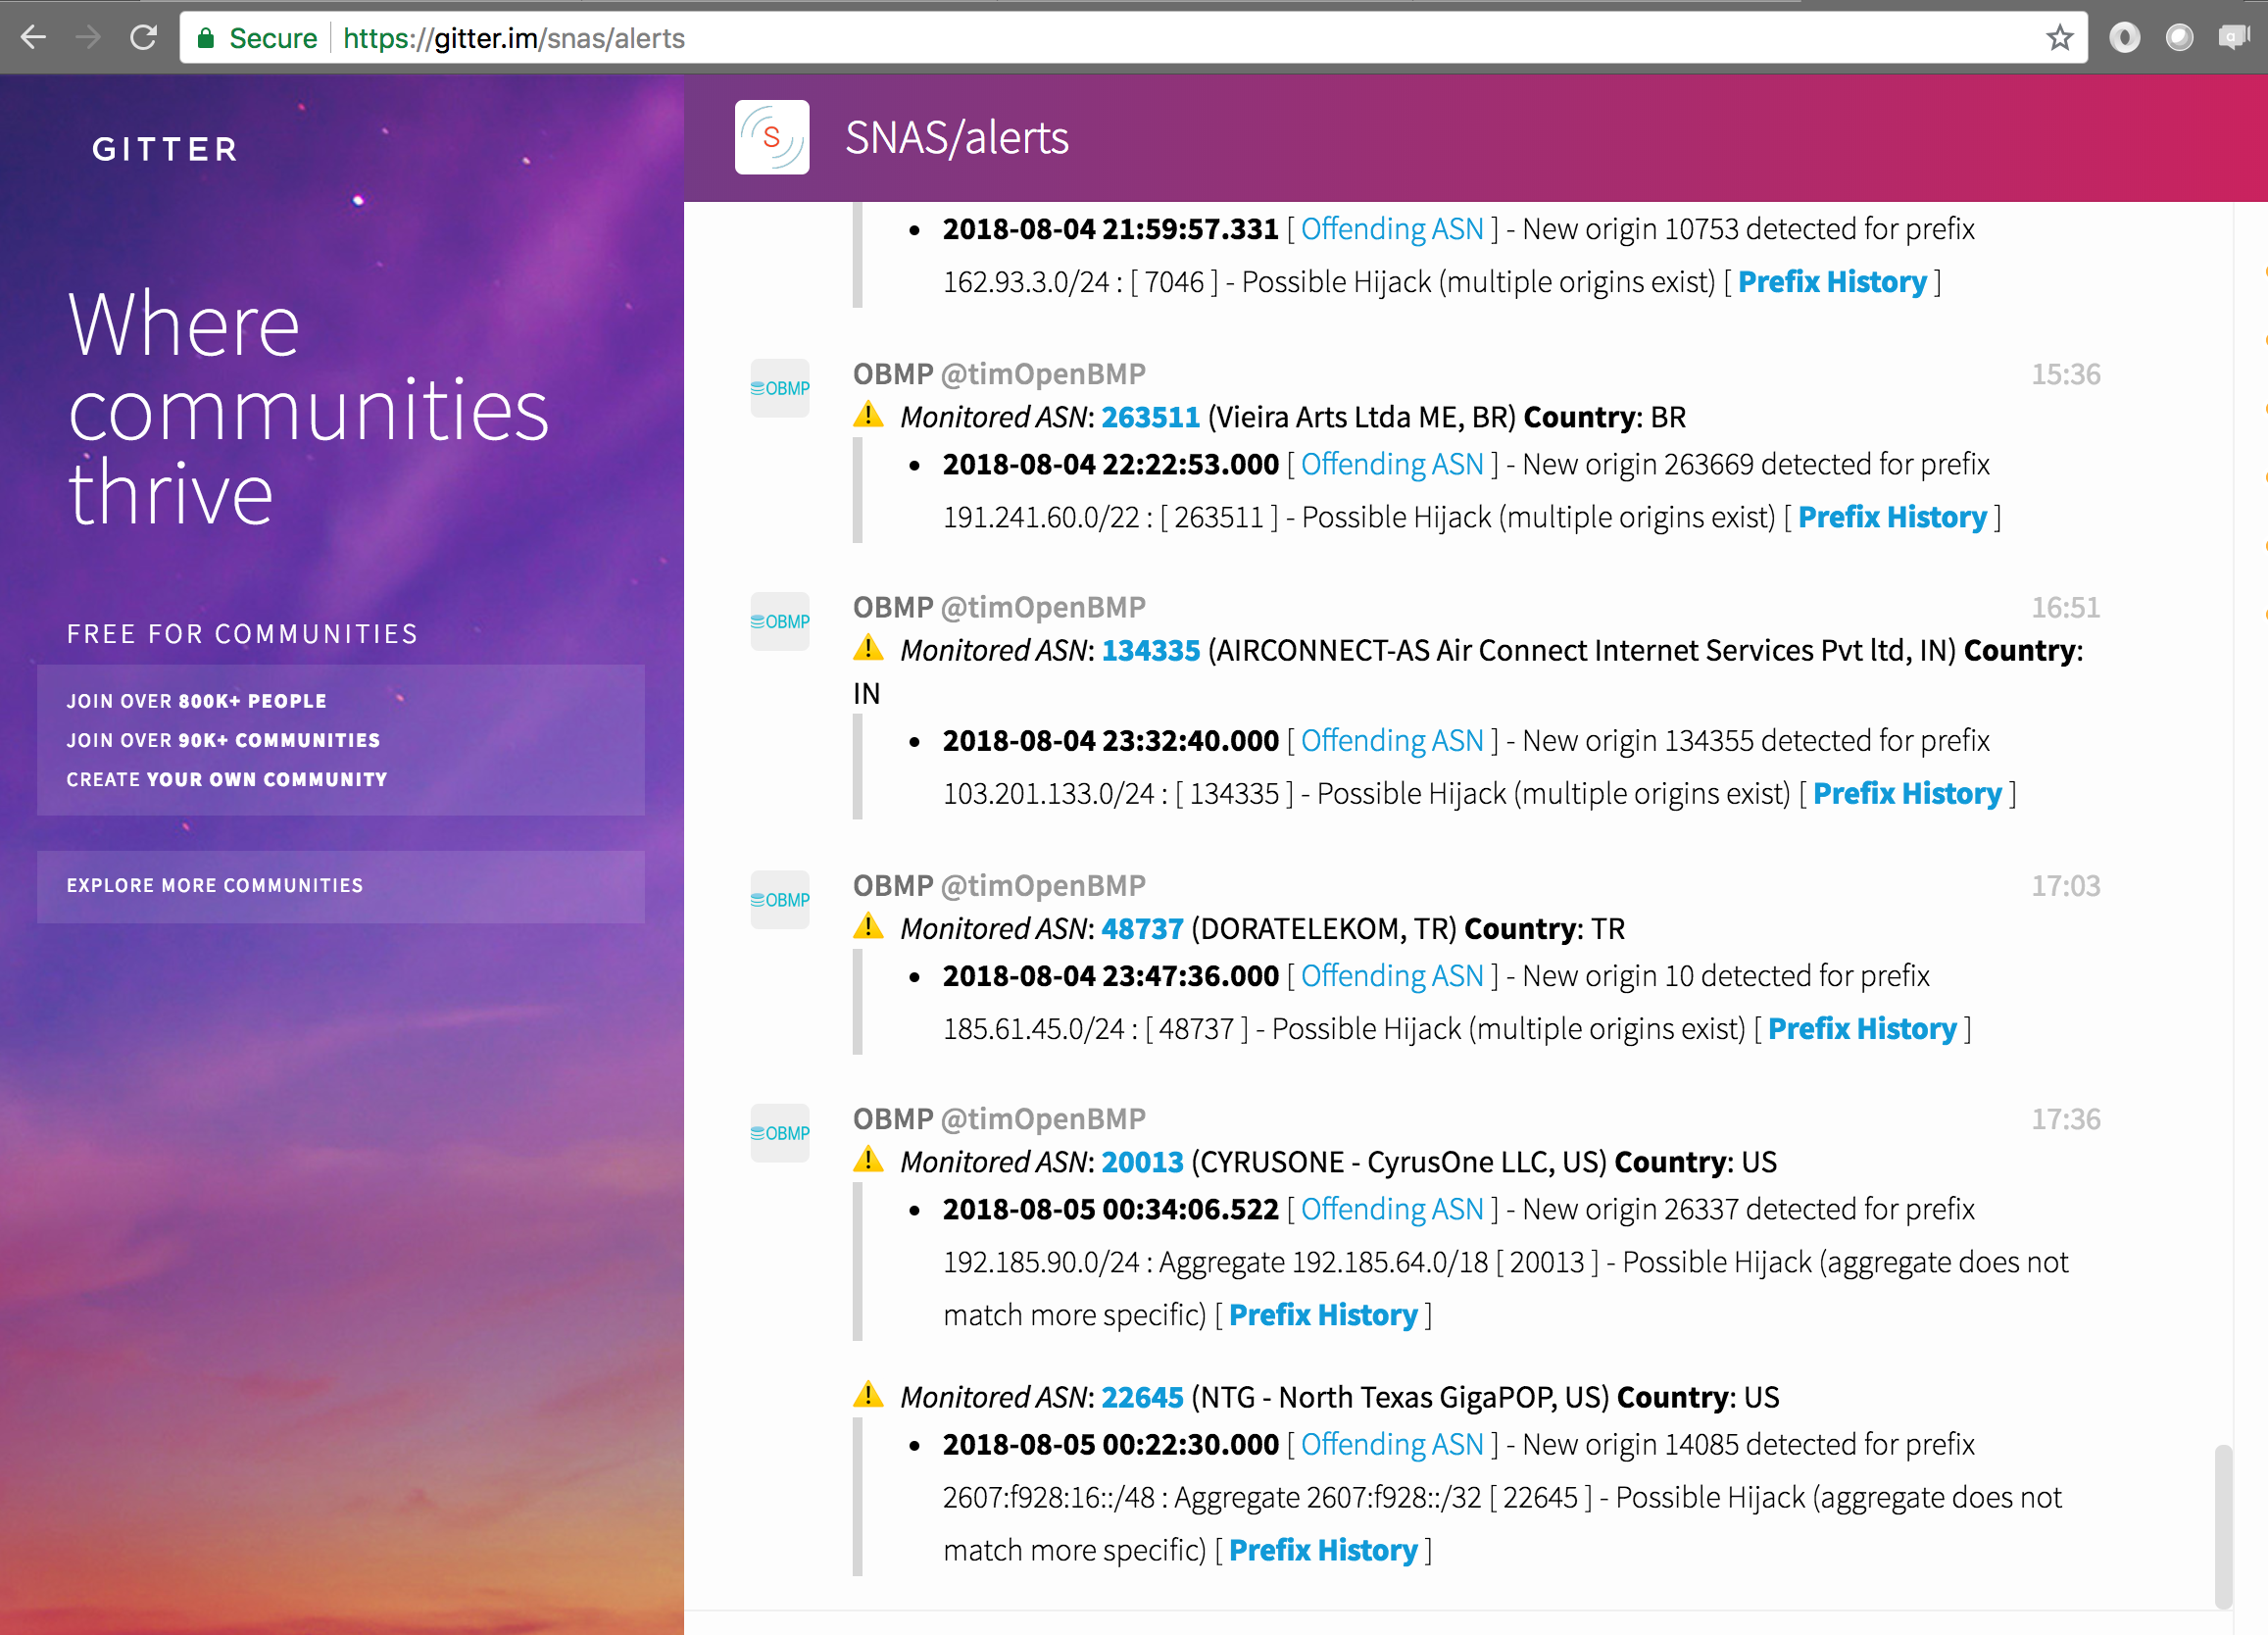2268x1635 pixels.
Task: Open the monitored ASN 134335 link
Action: click(x=1150, y=651)
